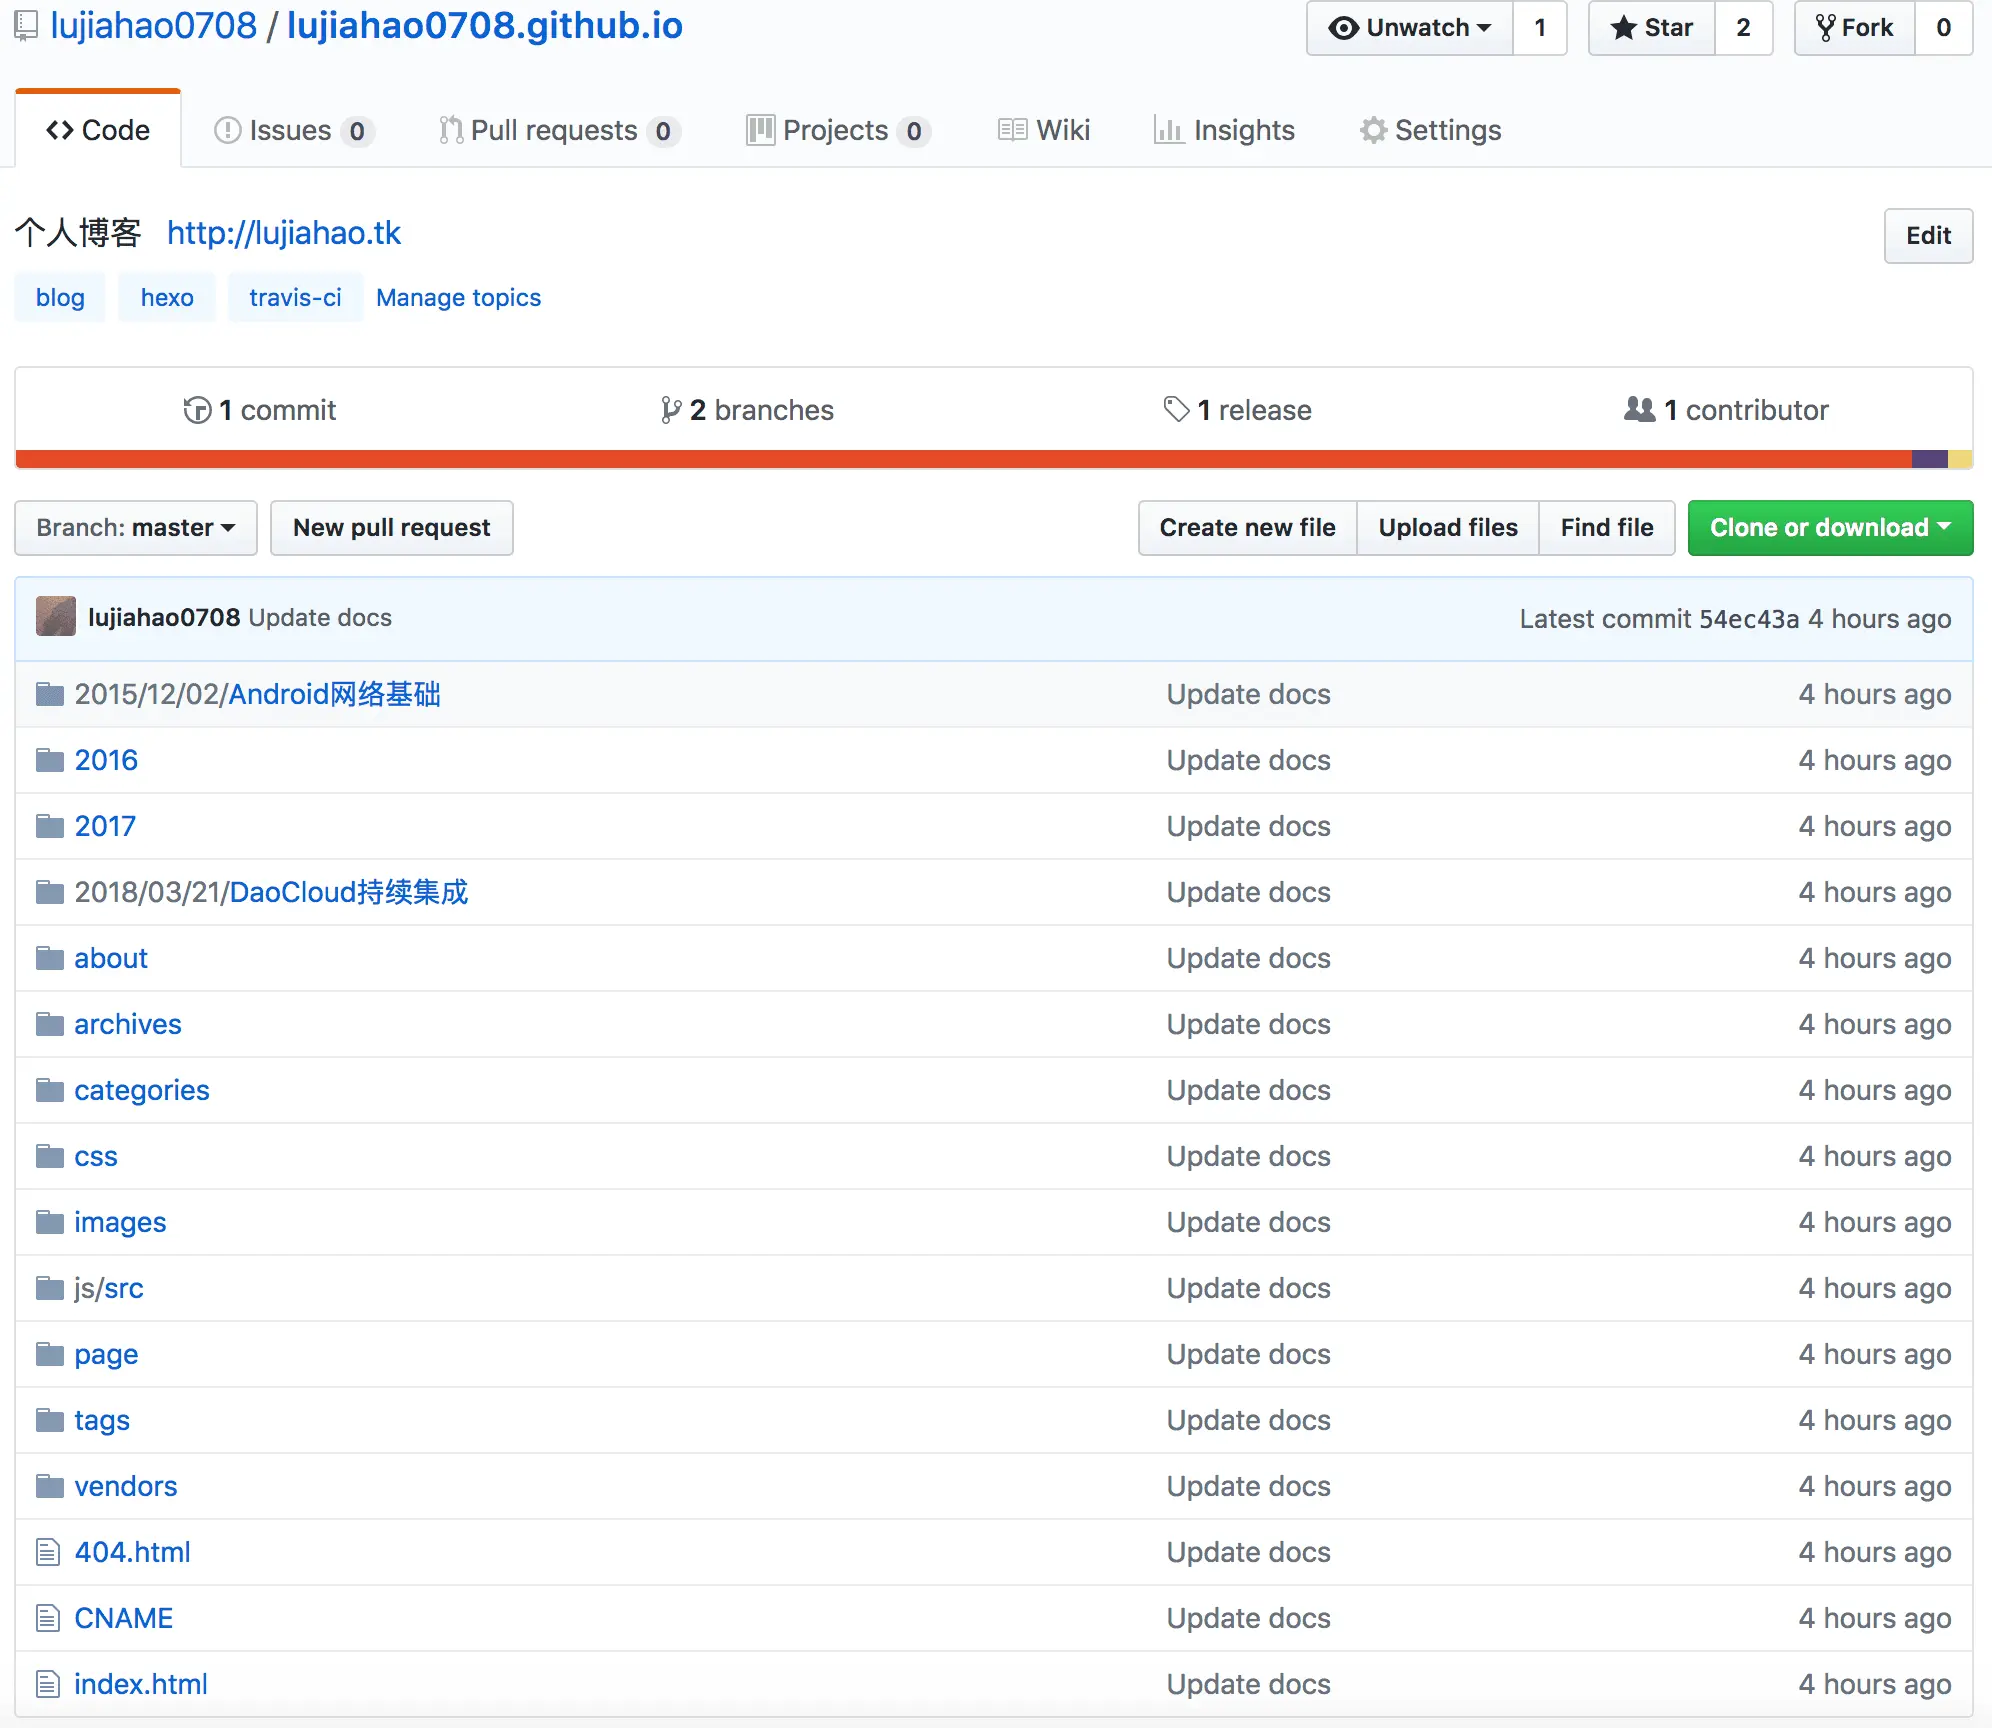Screen dimensions: 1992x1728
Task: Click the folder icon beside vendors
Action: pos(49,1486)
